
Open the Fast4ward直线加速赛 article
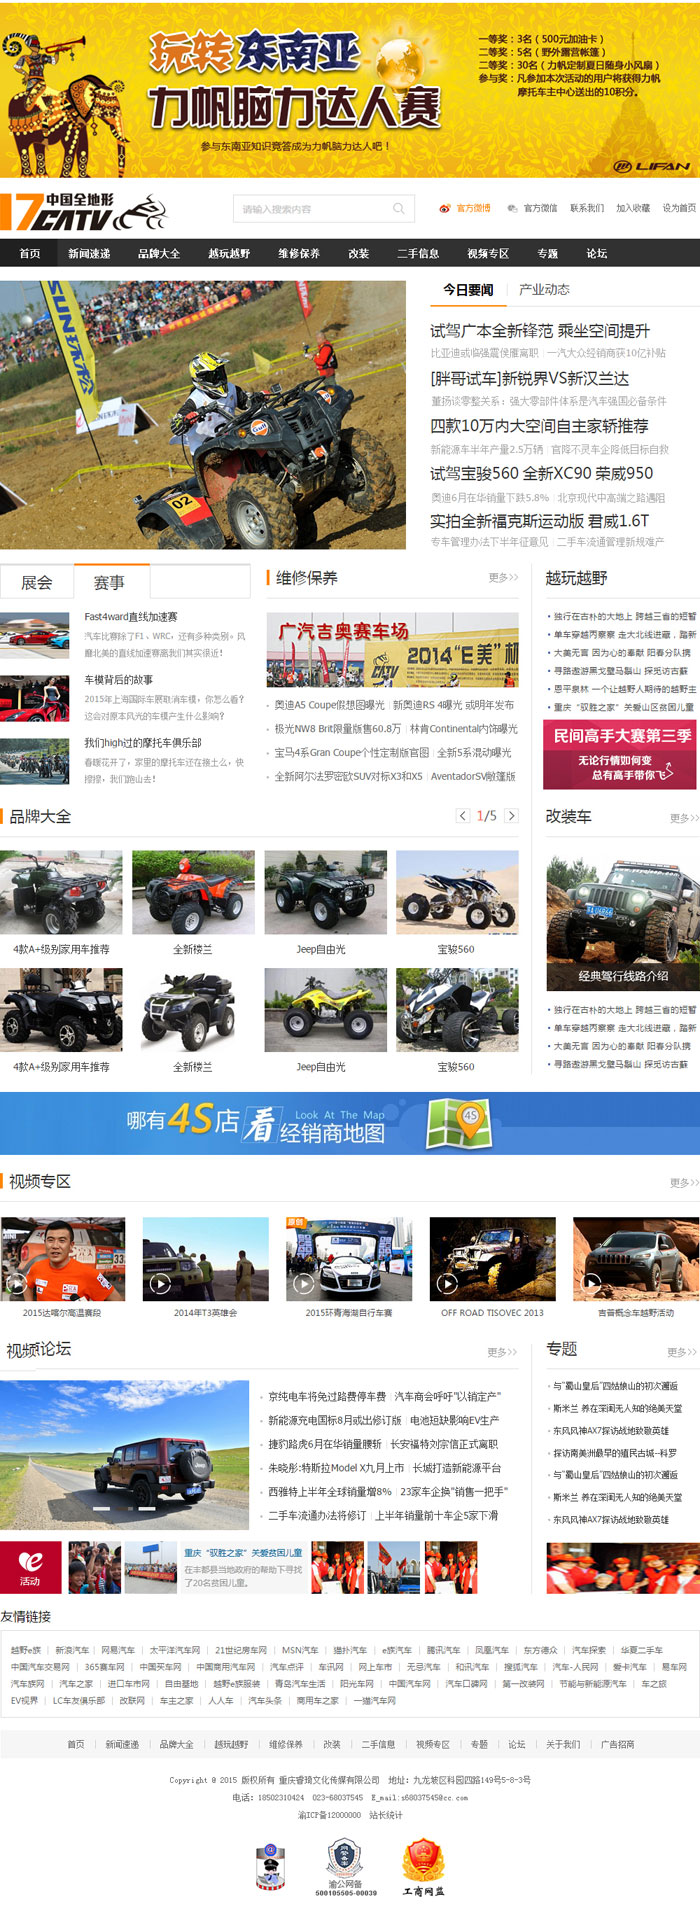point(131,617)
